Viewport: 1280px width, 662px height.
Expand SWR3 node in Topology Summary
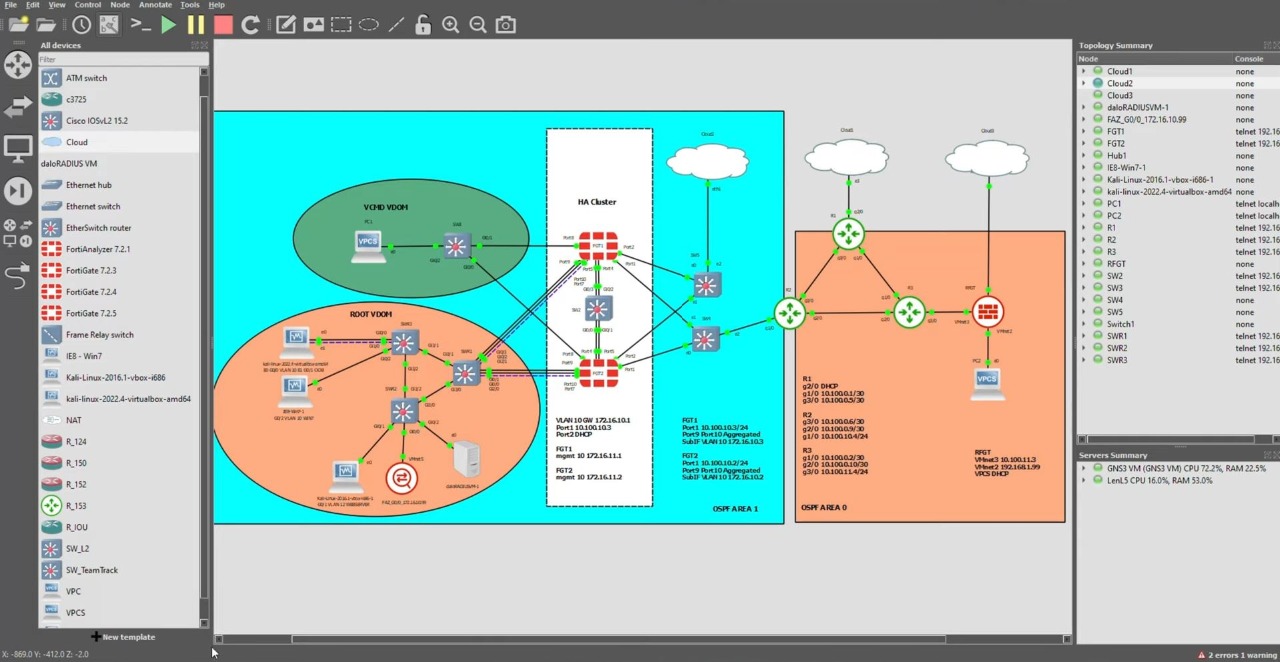point(1083,360)
